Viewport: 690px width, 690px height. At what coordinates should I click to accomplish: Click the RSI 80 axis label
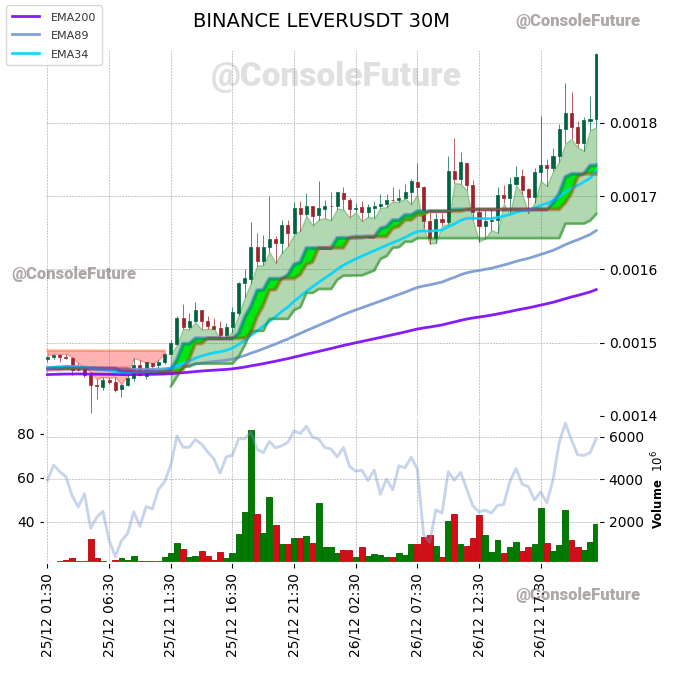pyautogui.click(x=26, y=435)
